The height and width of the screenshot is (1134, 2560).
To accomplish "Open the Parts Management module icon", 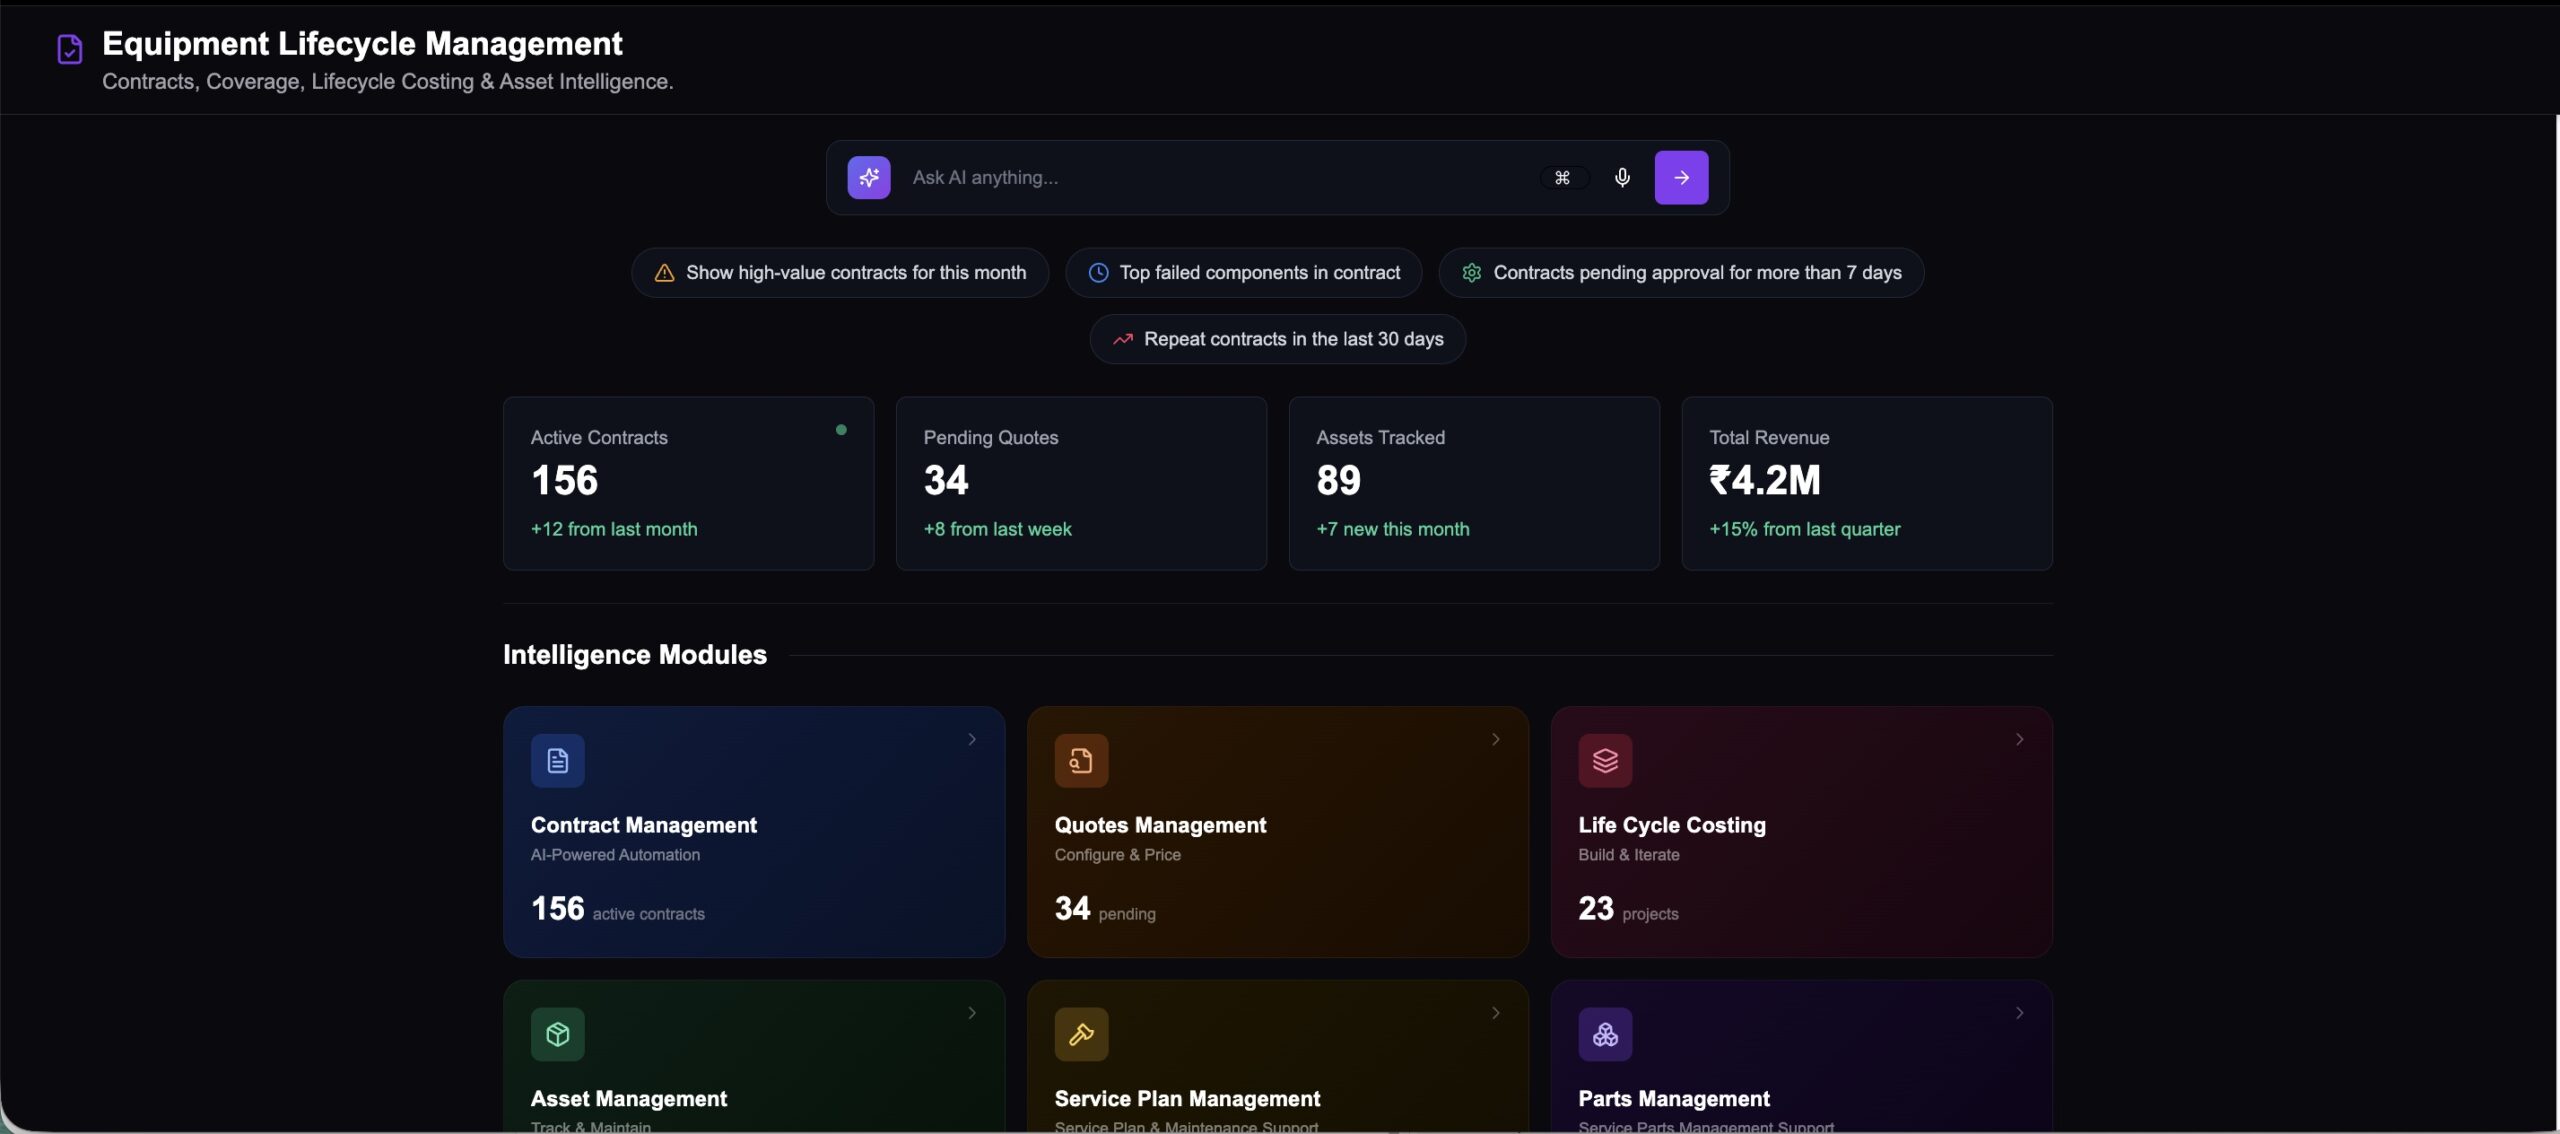I will 1605,1034.
